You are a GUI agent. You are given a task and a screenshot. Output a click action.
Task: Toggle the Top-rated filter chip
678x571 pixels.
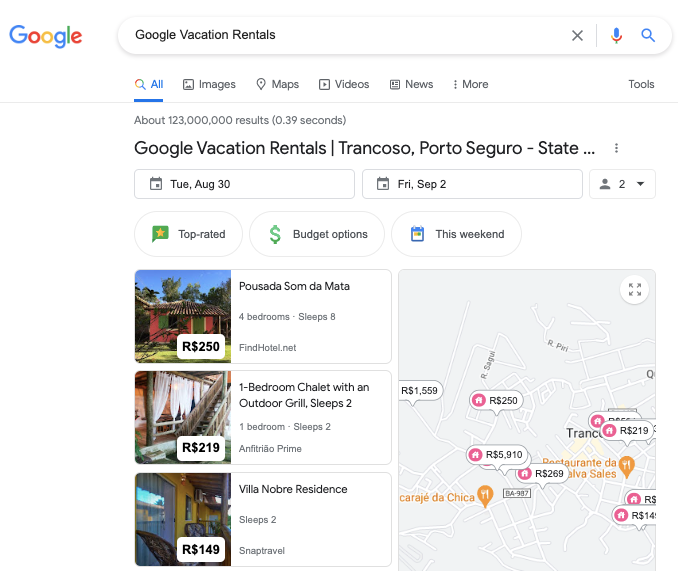pyautogui.click(x=188, y=234)
